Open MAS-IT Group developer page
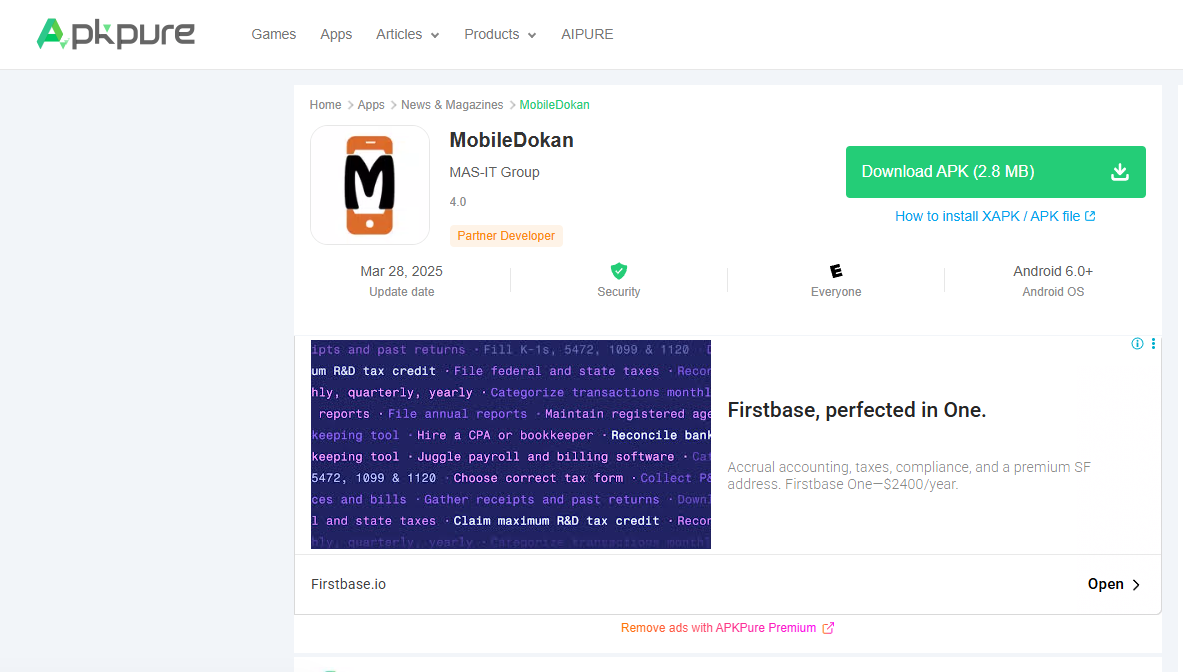 (x=494, y=172)
